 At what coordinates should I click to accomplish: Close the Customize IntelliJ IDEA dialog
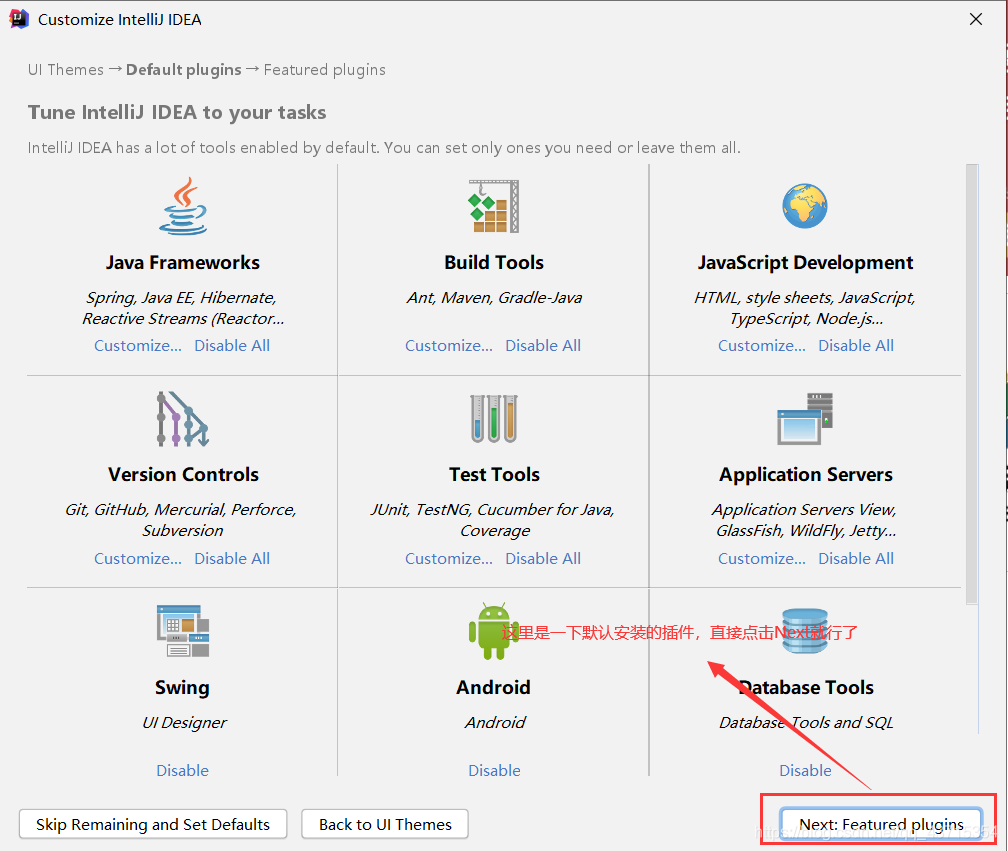click(x=976, y=19)
